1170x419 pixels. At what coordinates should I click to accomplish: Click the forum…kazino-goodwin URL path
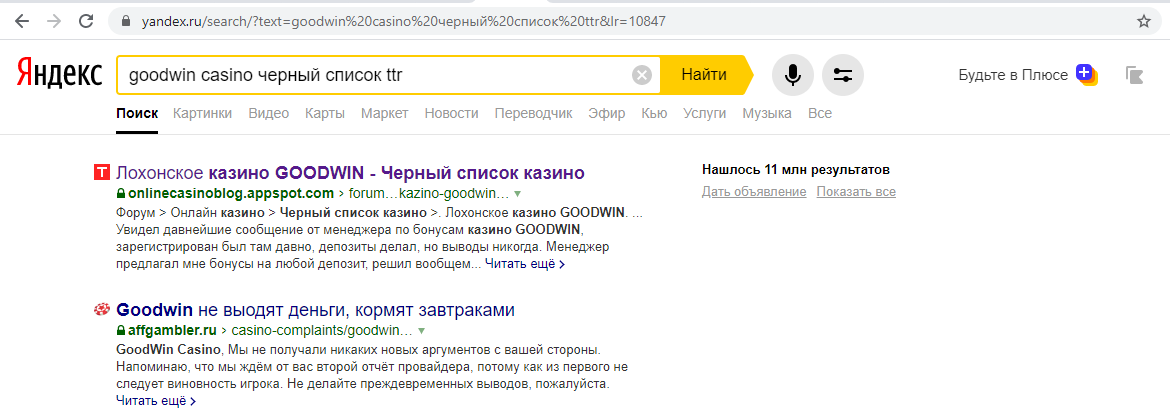(x=428, y=194)
